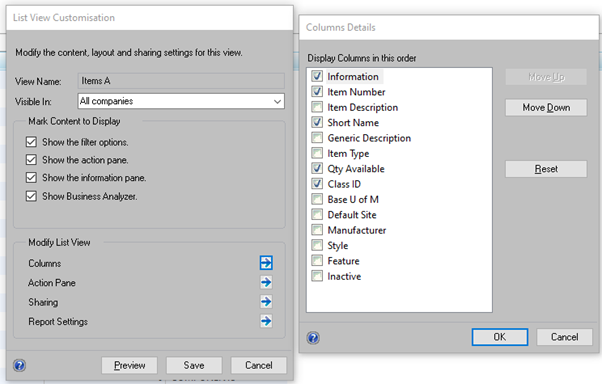
Task: Toggle Show the action pane checkbox
Action: pyautogui.click(x=31, y=160)
